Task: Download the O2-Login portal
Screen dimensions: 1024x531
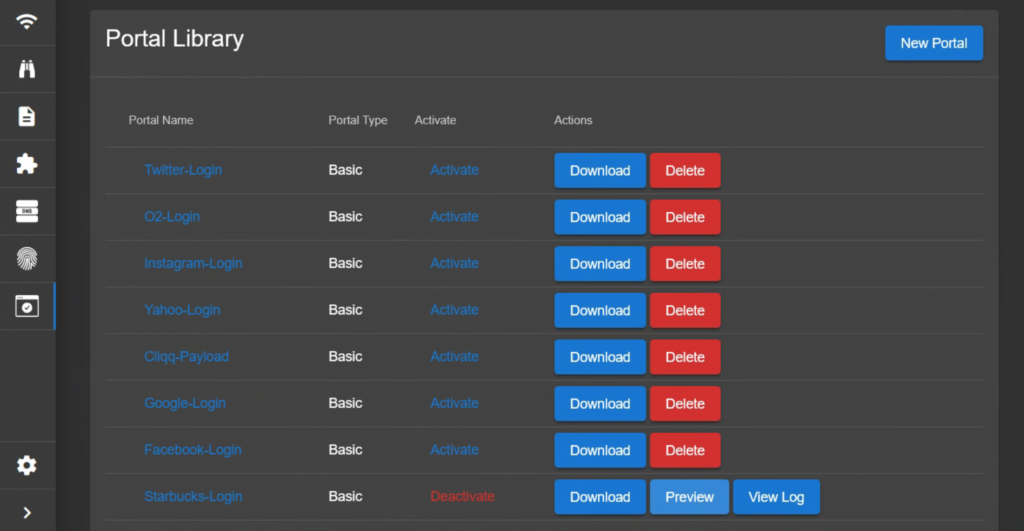Action: pos(600,217)
